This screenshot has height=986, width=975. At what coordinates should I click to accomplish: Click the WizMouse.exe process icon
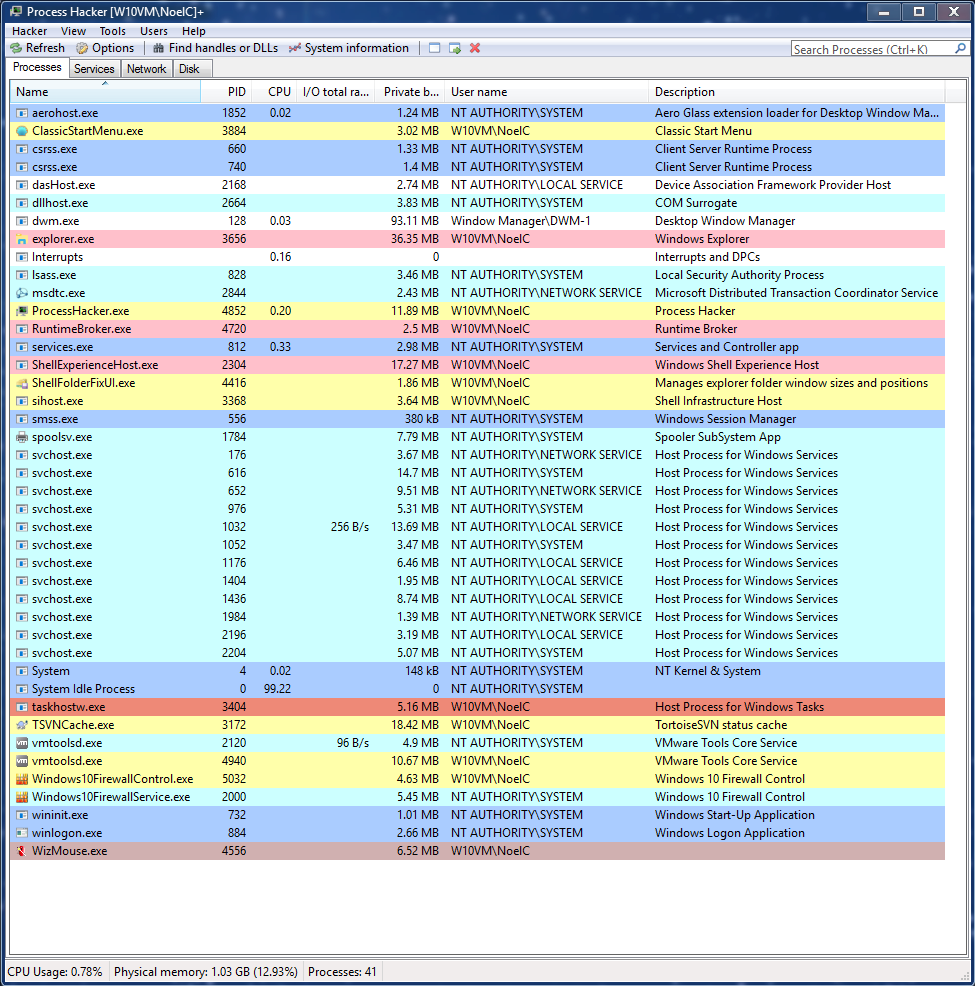[22, 851]
